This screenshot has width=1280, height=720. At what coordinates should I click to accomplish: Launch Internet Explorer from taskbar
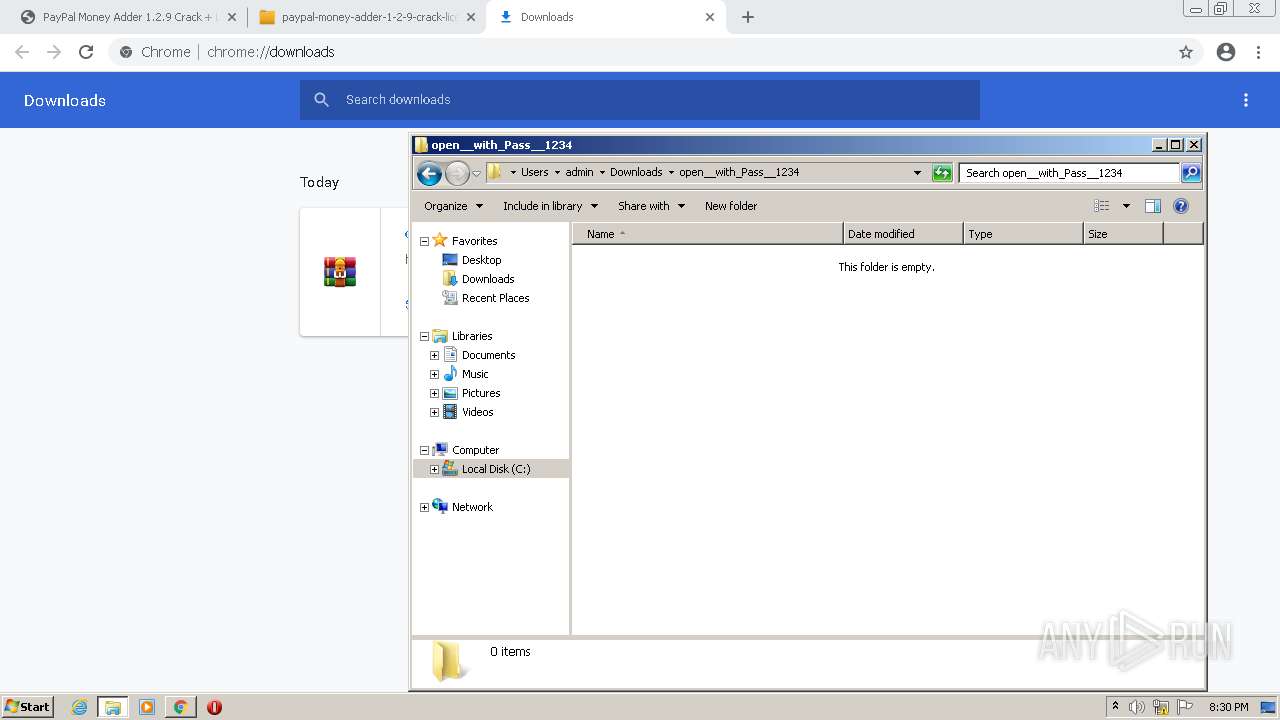click(80, 707)
